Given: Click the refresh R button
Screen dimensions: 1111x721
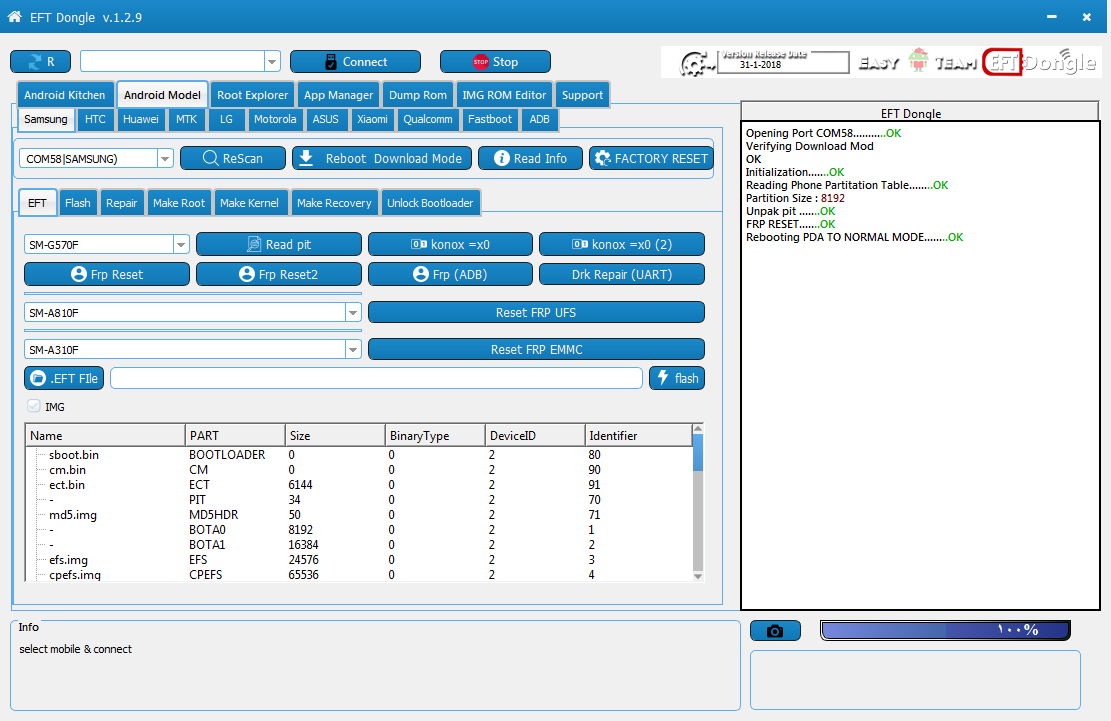Looking at the screenshot, I should [x=40, y=62].
